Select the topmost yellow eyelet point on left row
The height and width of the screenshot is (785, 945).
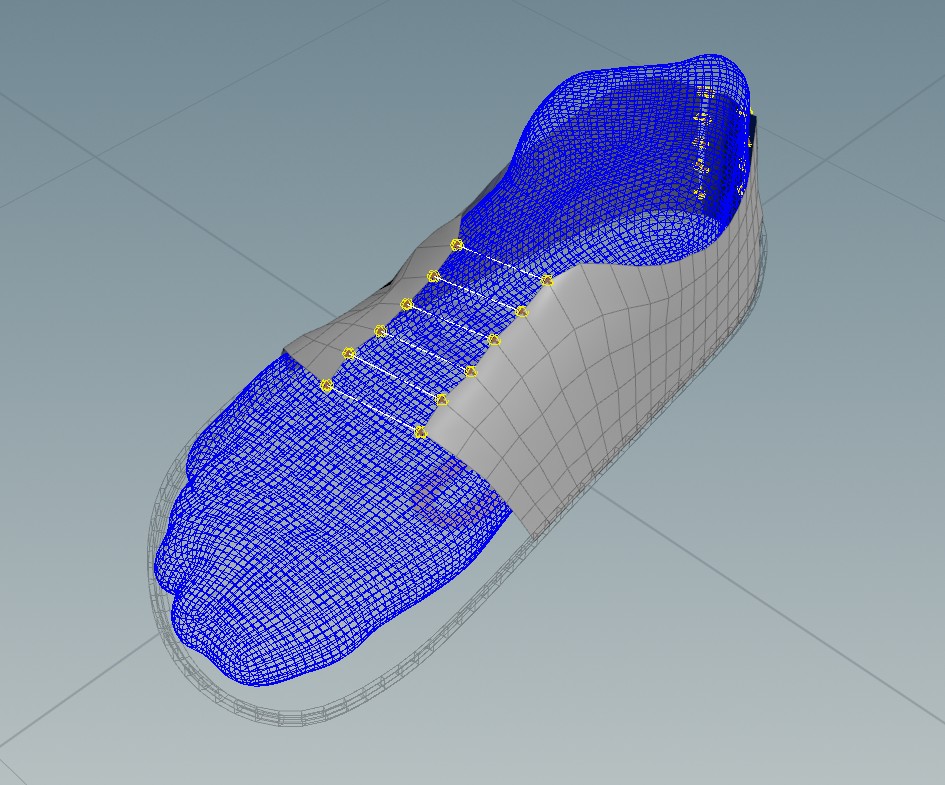tap(456, 244)
